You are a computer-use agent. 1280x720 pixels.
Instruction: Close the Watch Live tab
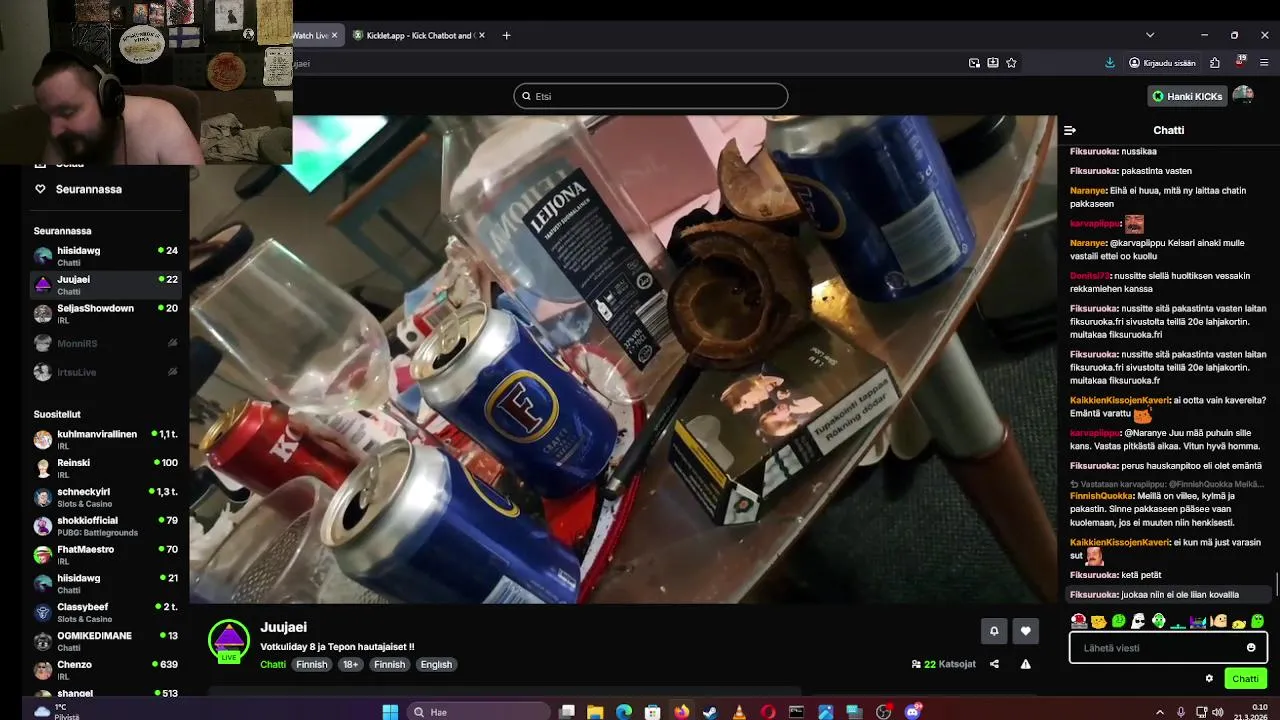click(x=334, y=35)
